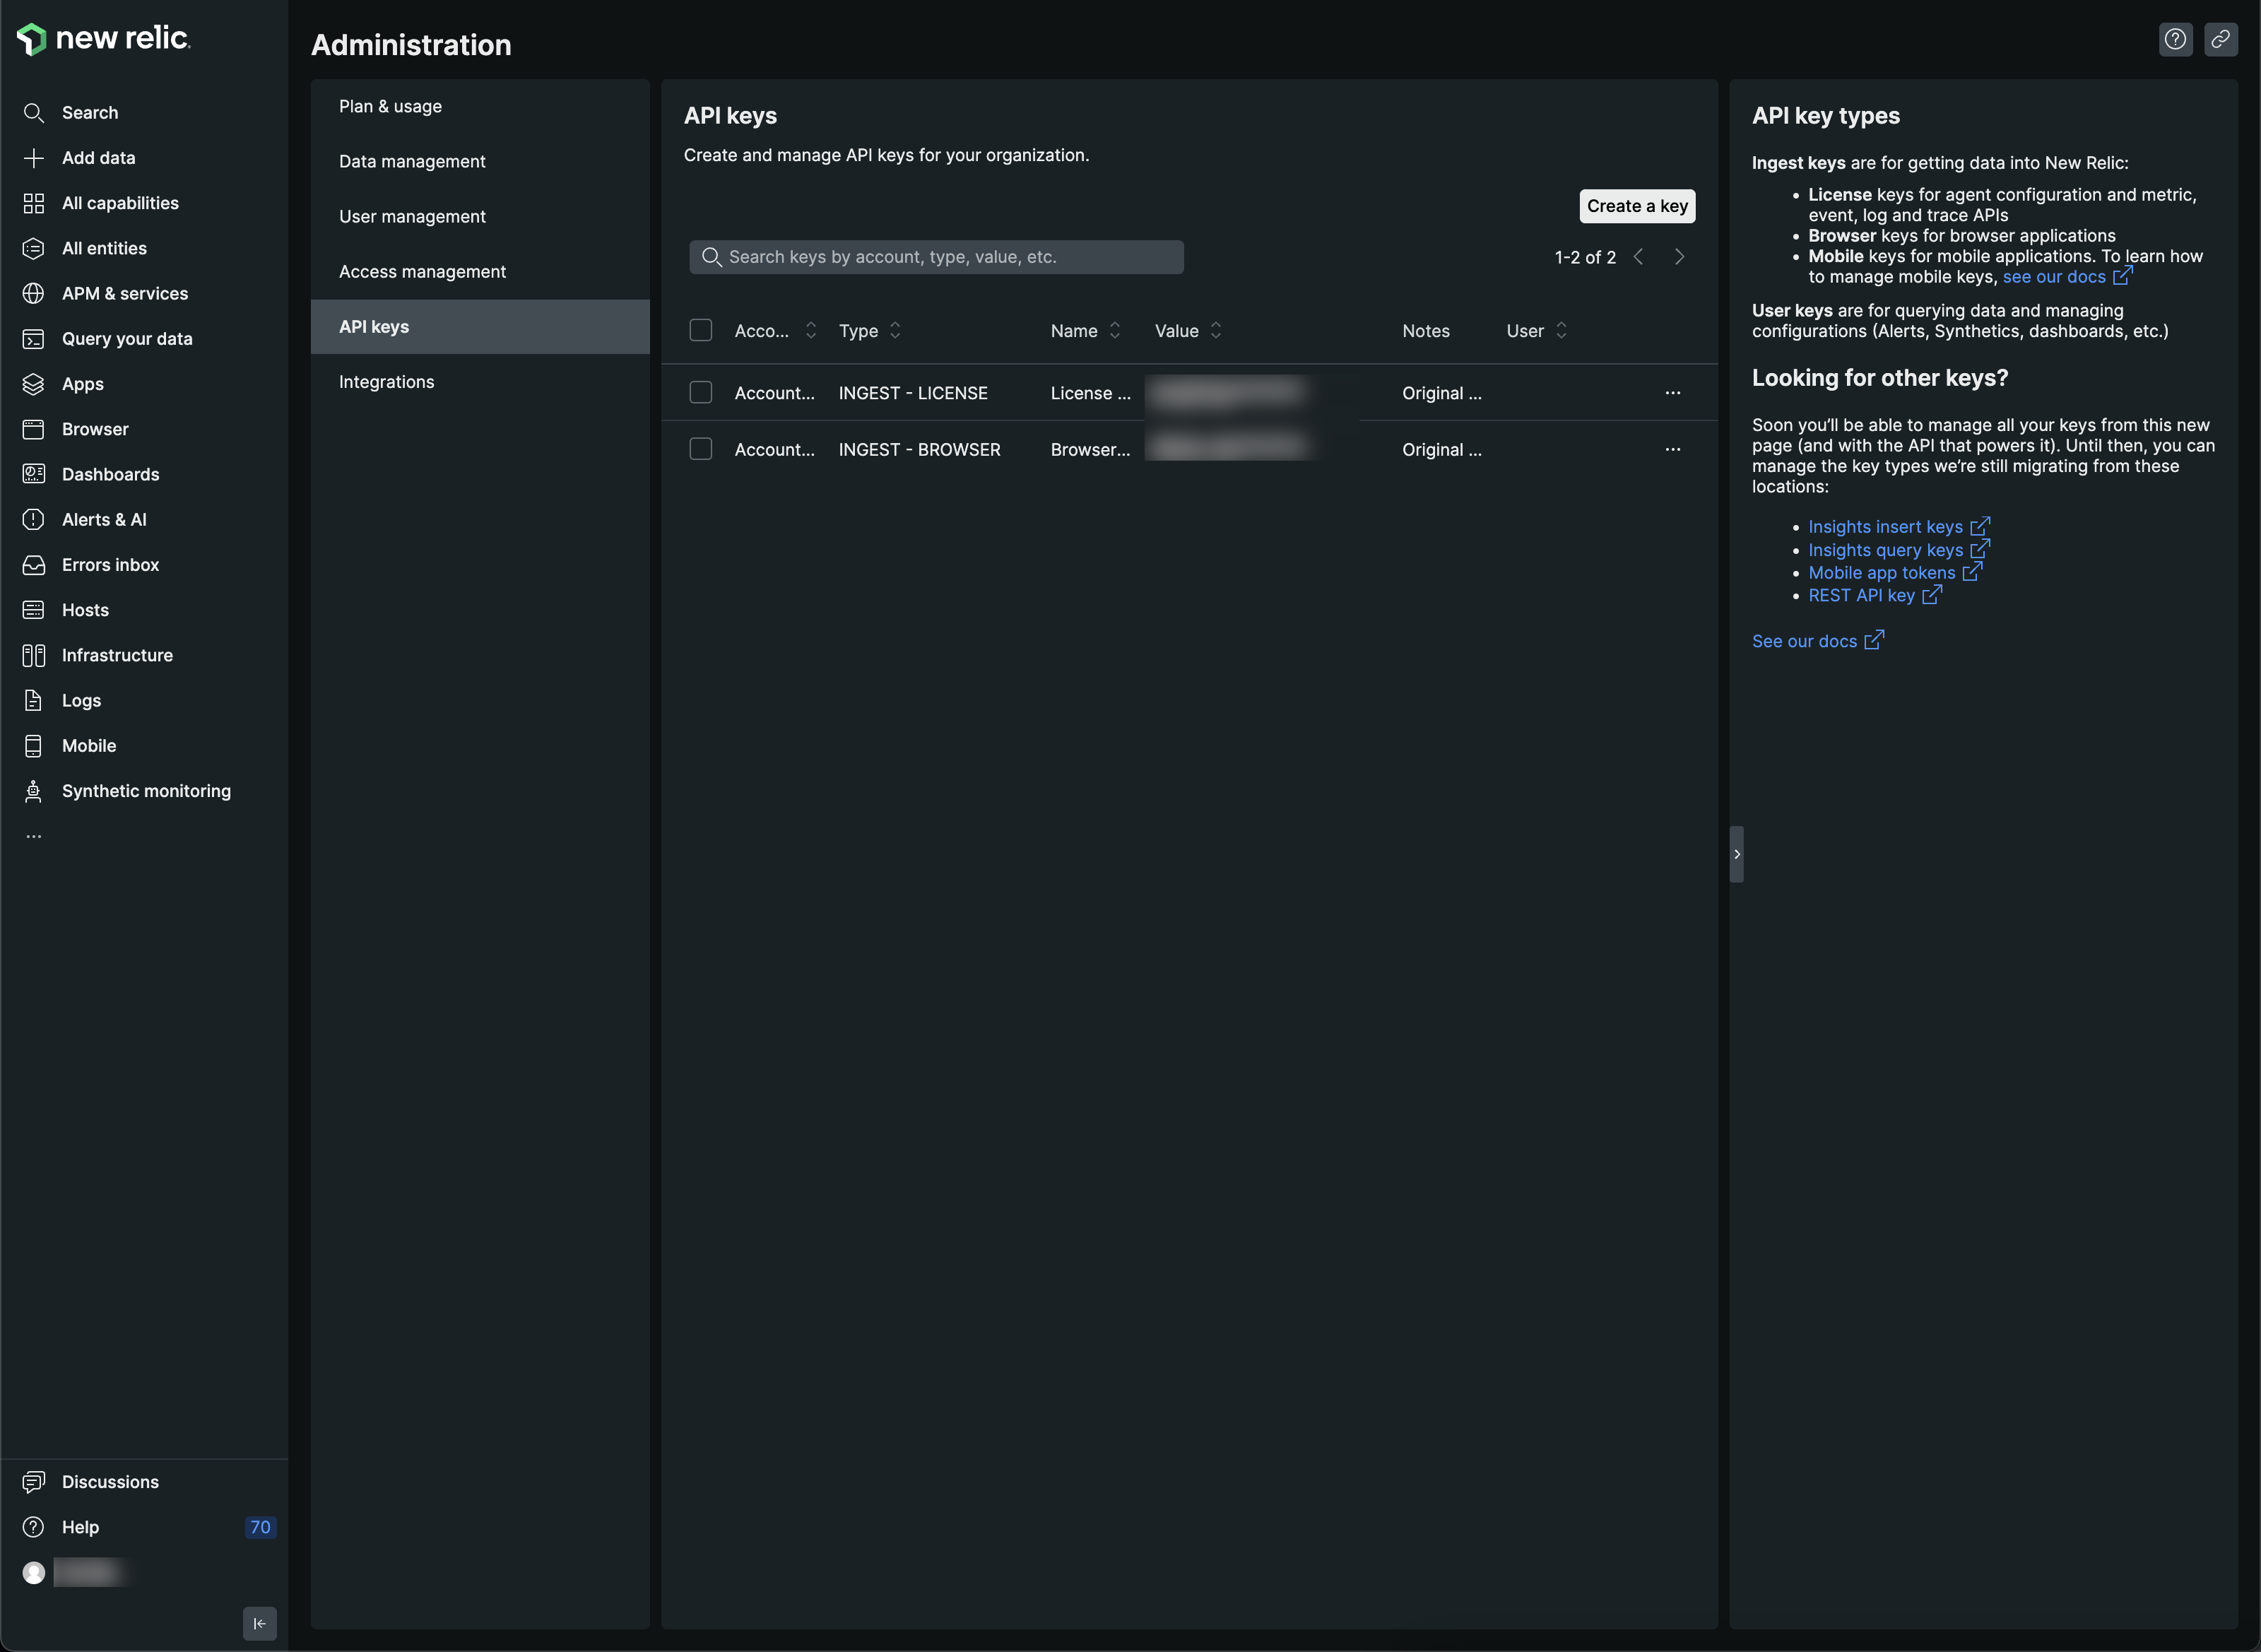
Task: Open Mobile app tokens link
Action: tap(1895, 573)
